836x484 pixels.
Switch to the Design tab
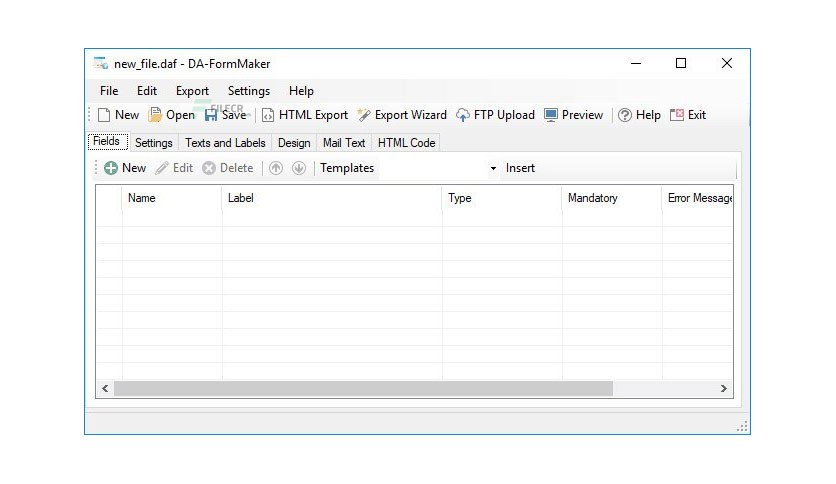click(294, 143)
